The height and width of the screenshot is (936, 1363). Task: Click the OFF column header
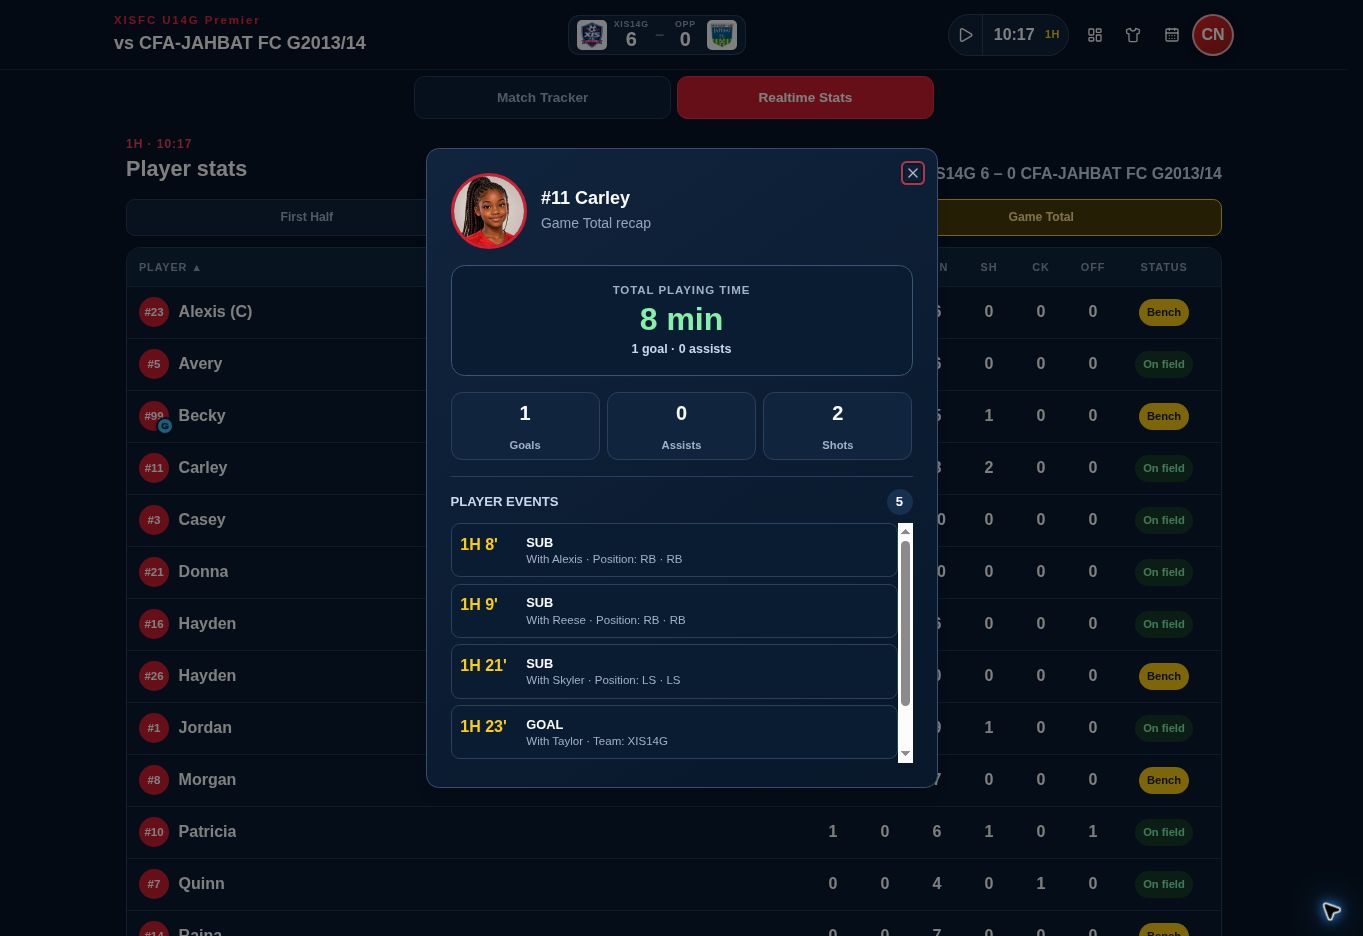[x=1092, y=267]
